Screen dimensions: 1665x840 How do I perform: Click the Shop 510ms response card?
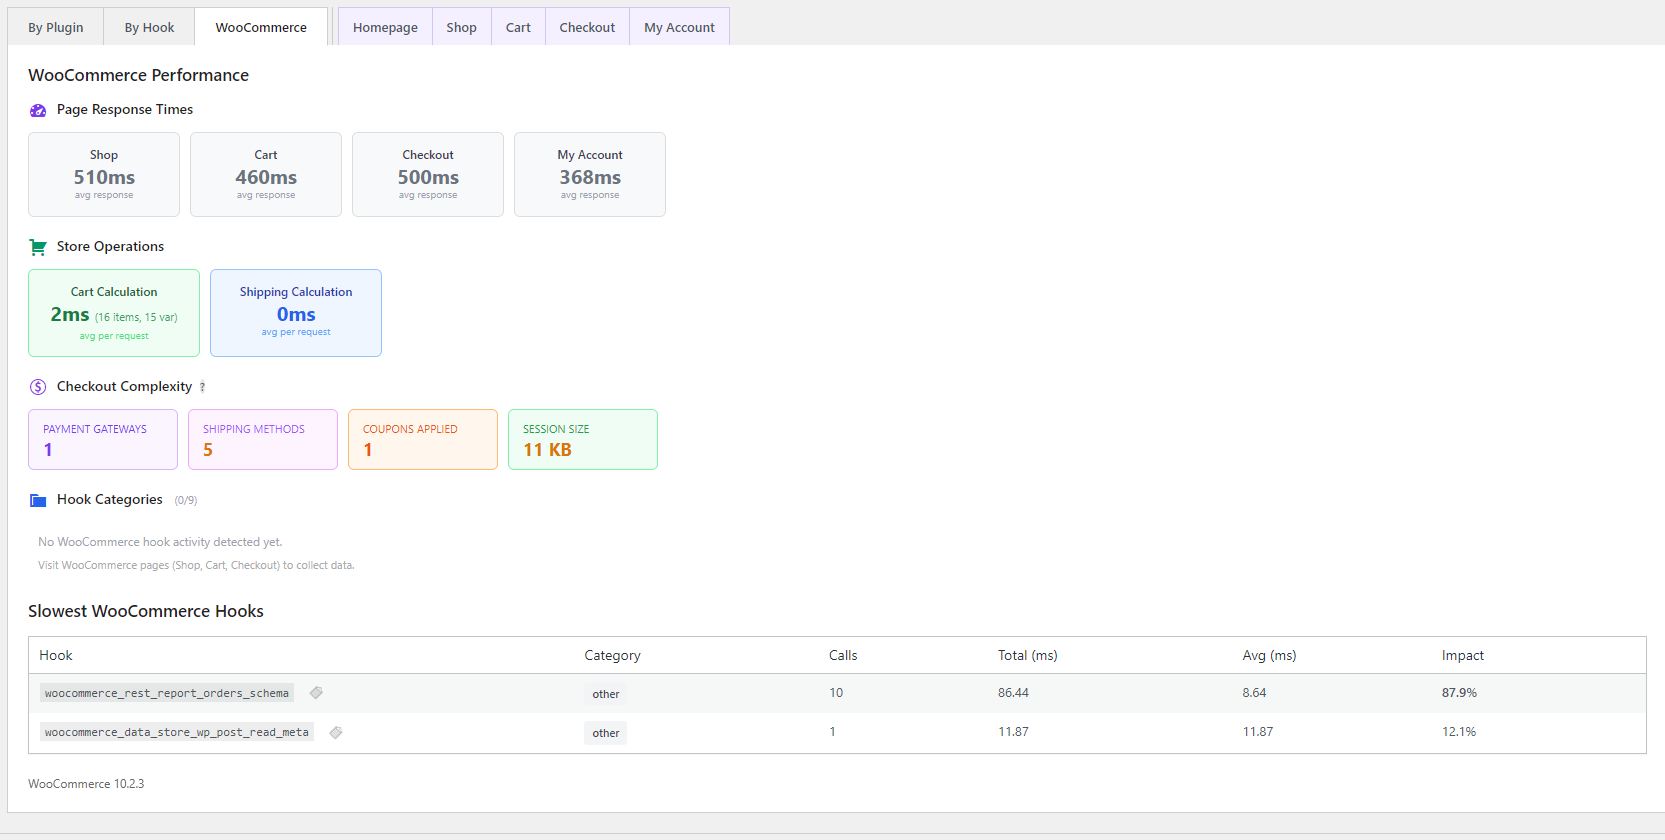coord(104,174)
